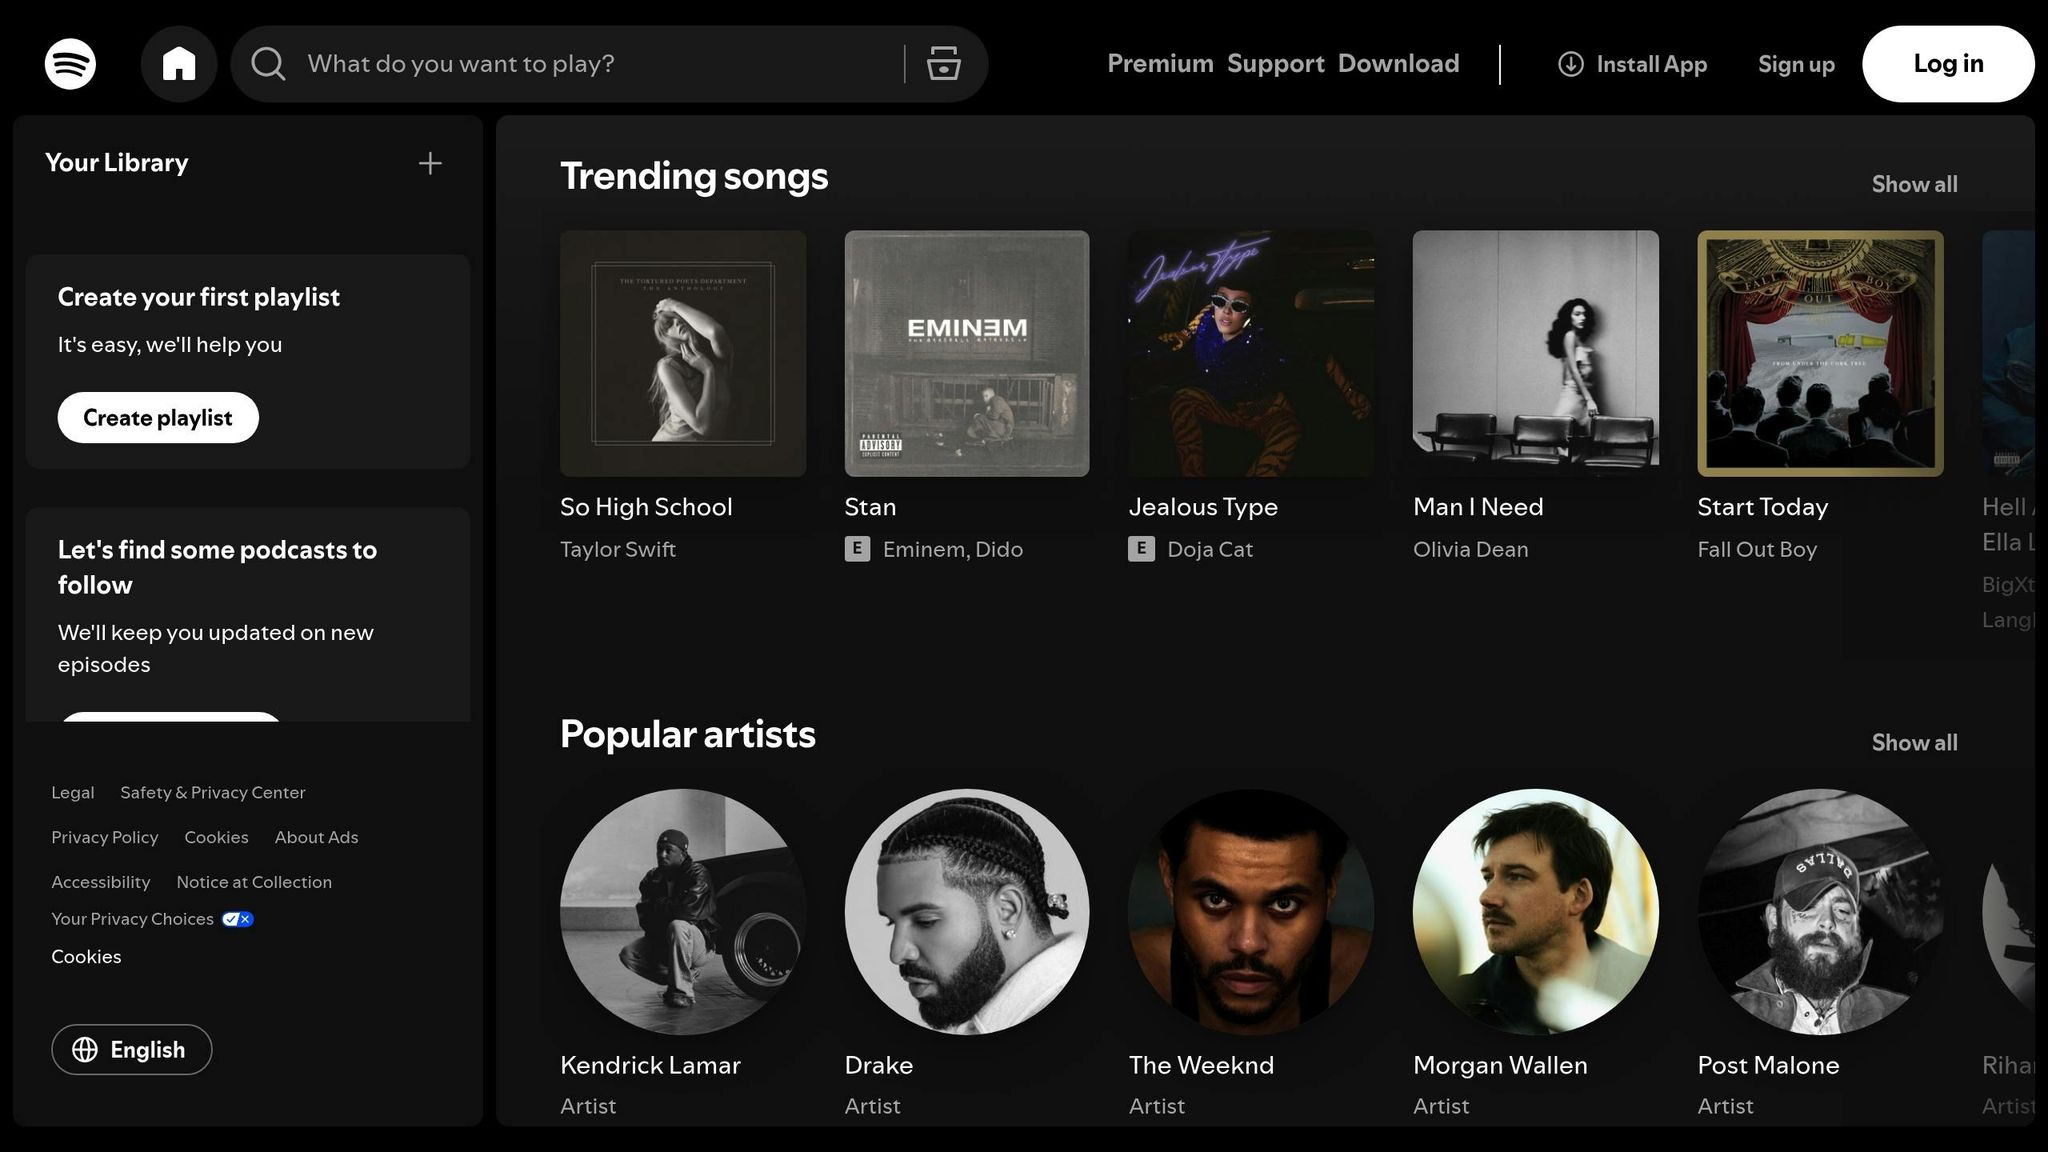Open the Fall Out Boy artist link
Image resolution: width=2048 pixels, height=1152 pixels.
[x=1757, y=549]
